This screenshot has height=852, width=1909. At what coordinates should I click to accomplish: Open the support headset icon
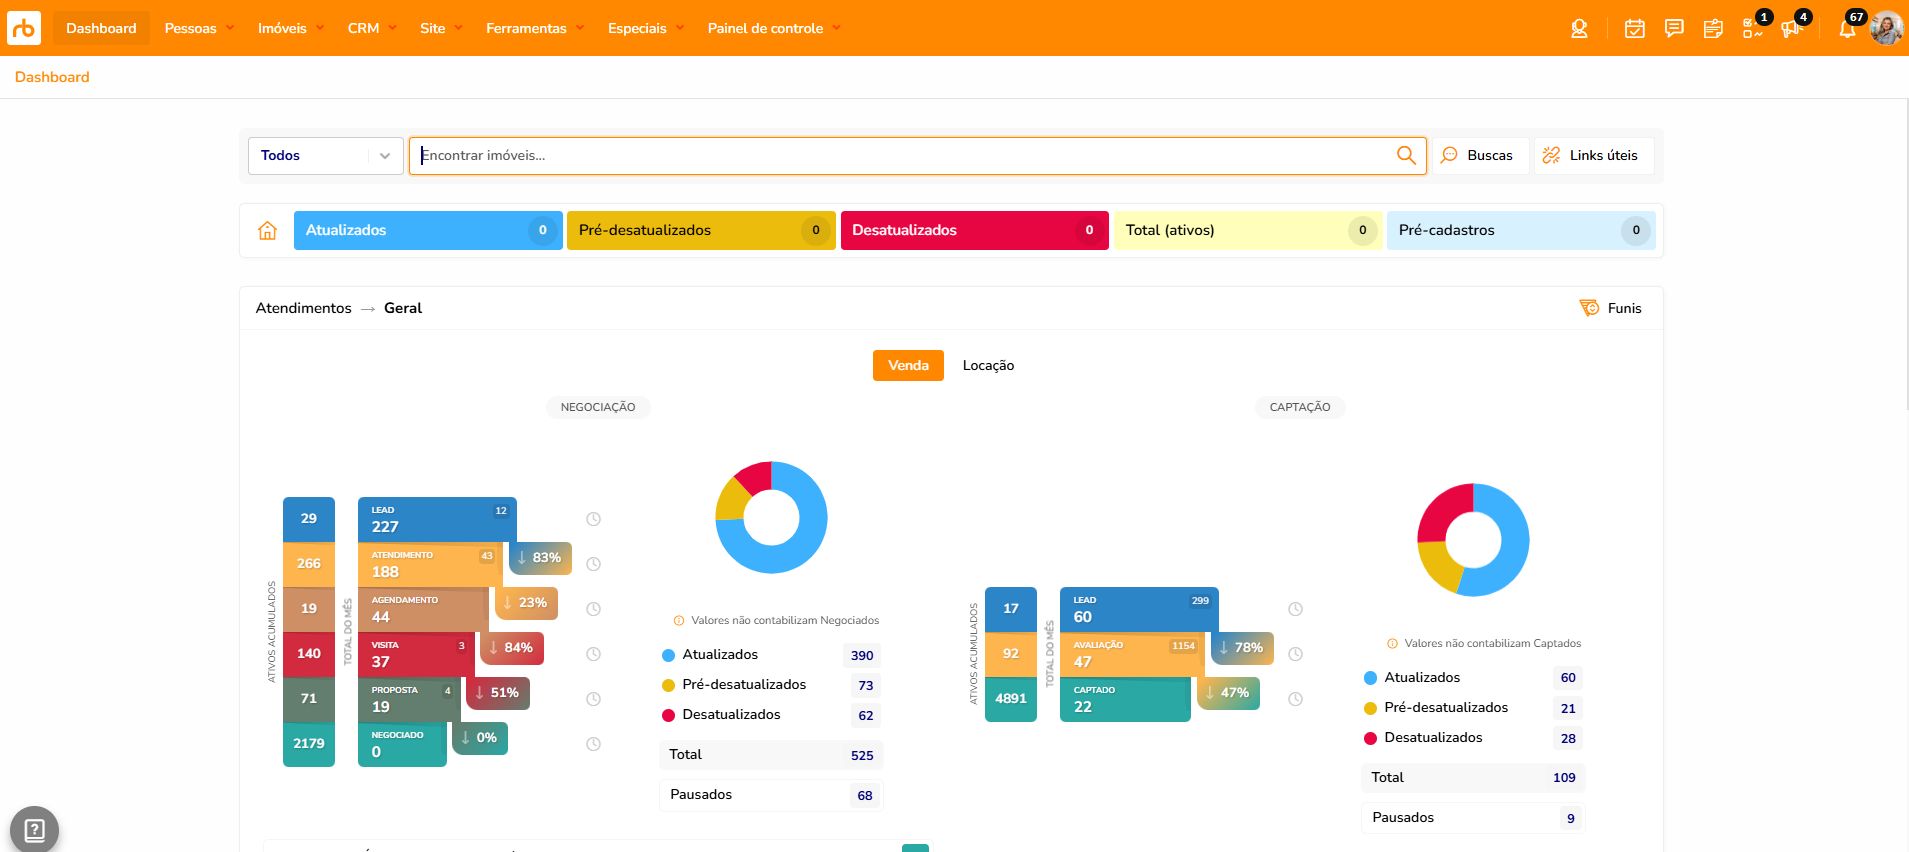point(1579,29)
